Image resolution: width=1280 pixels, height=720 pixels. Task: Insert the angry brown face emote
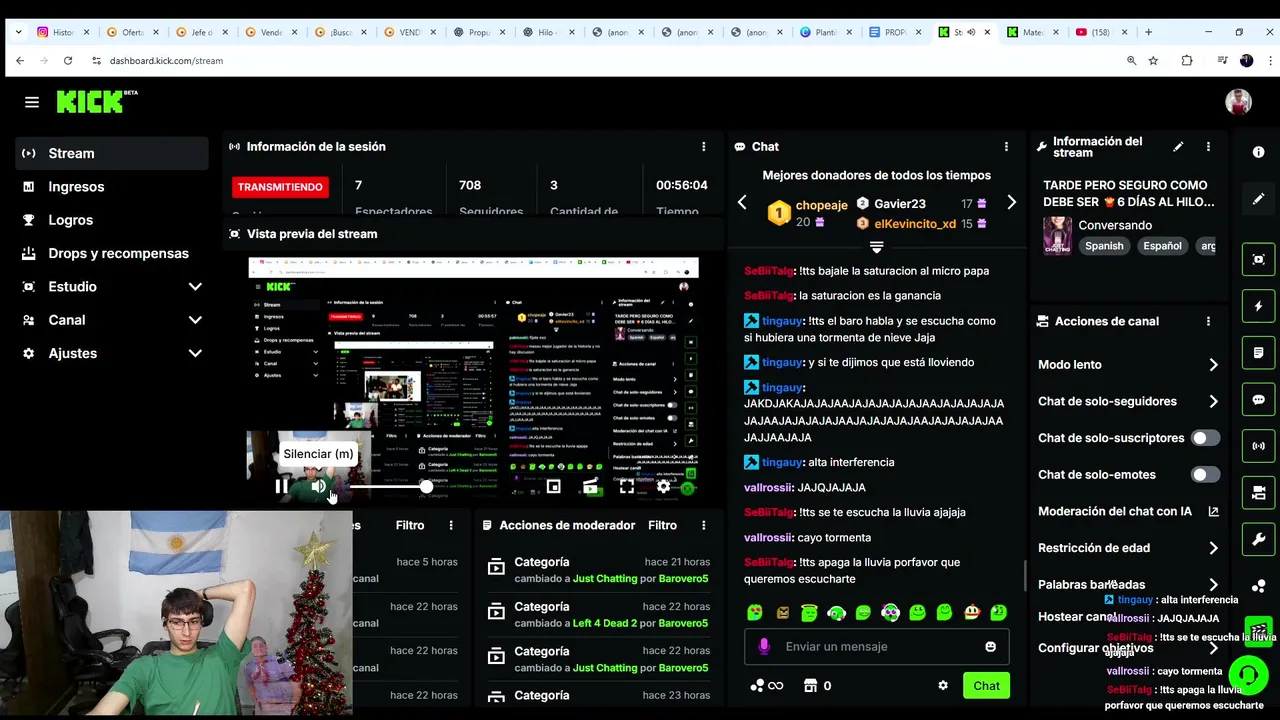(x=782, y=613)
